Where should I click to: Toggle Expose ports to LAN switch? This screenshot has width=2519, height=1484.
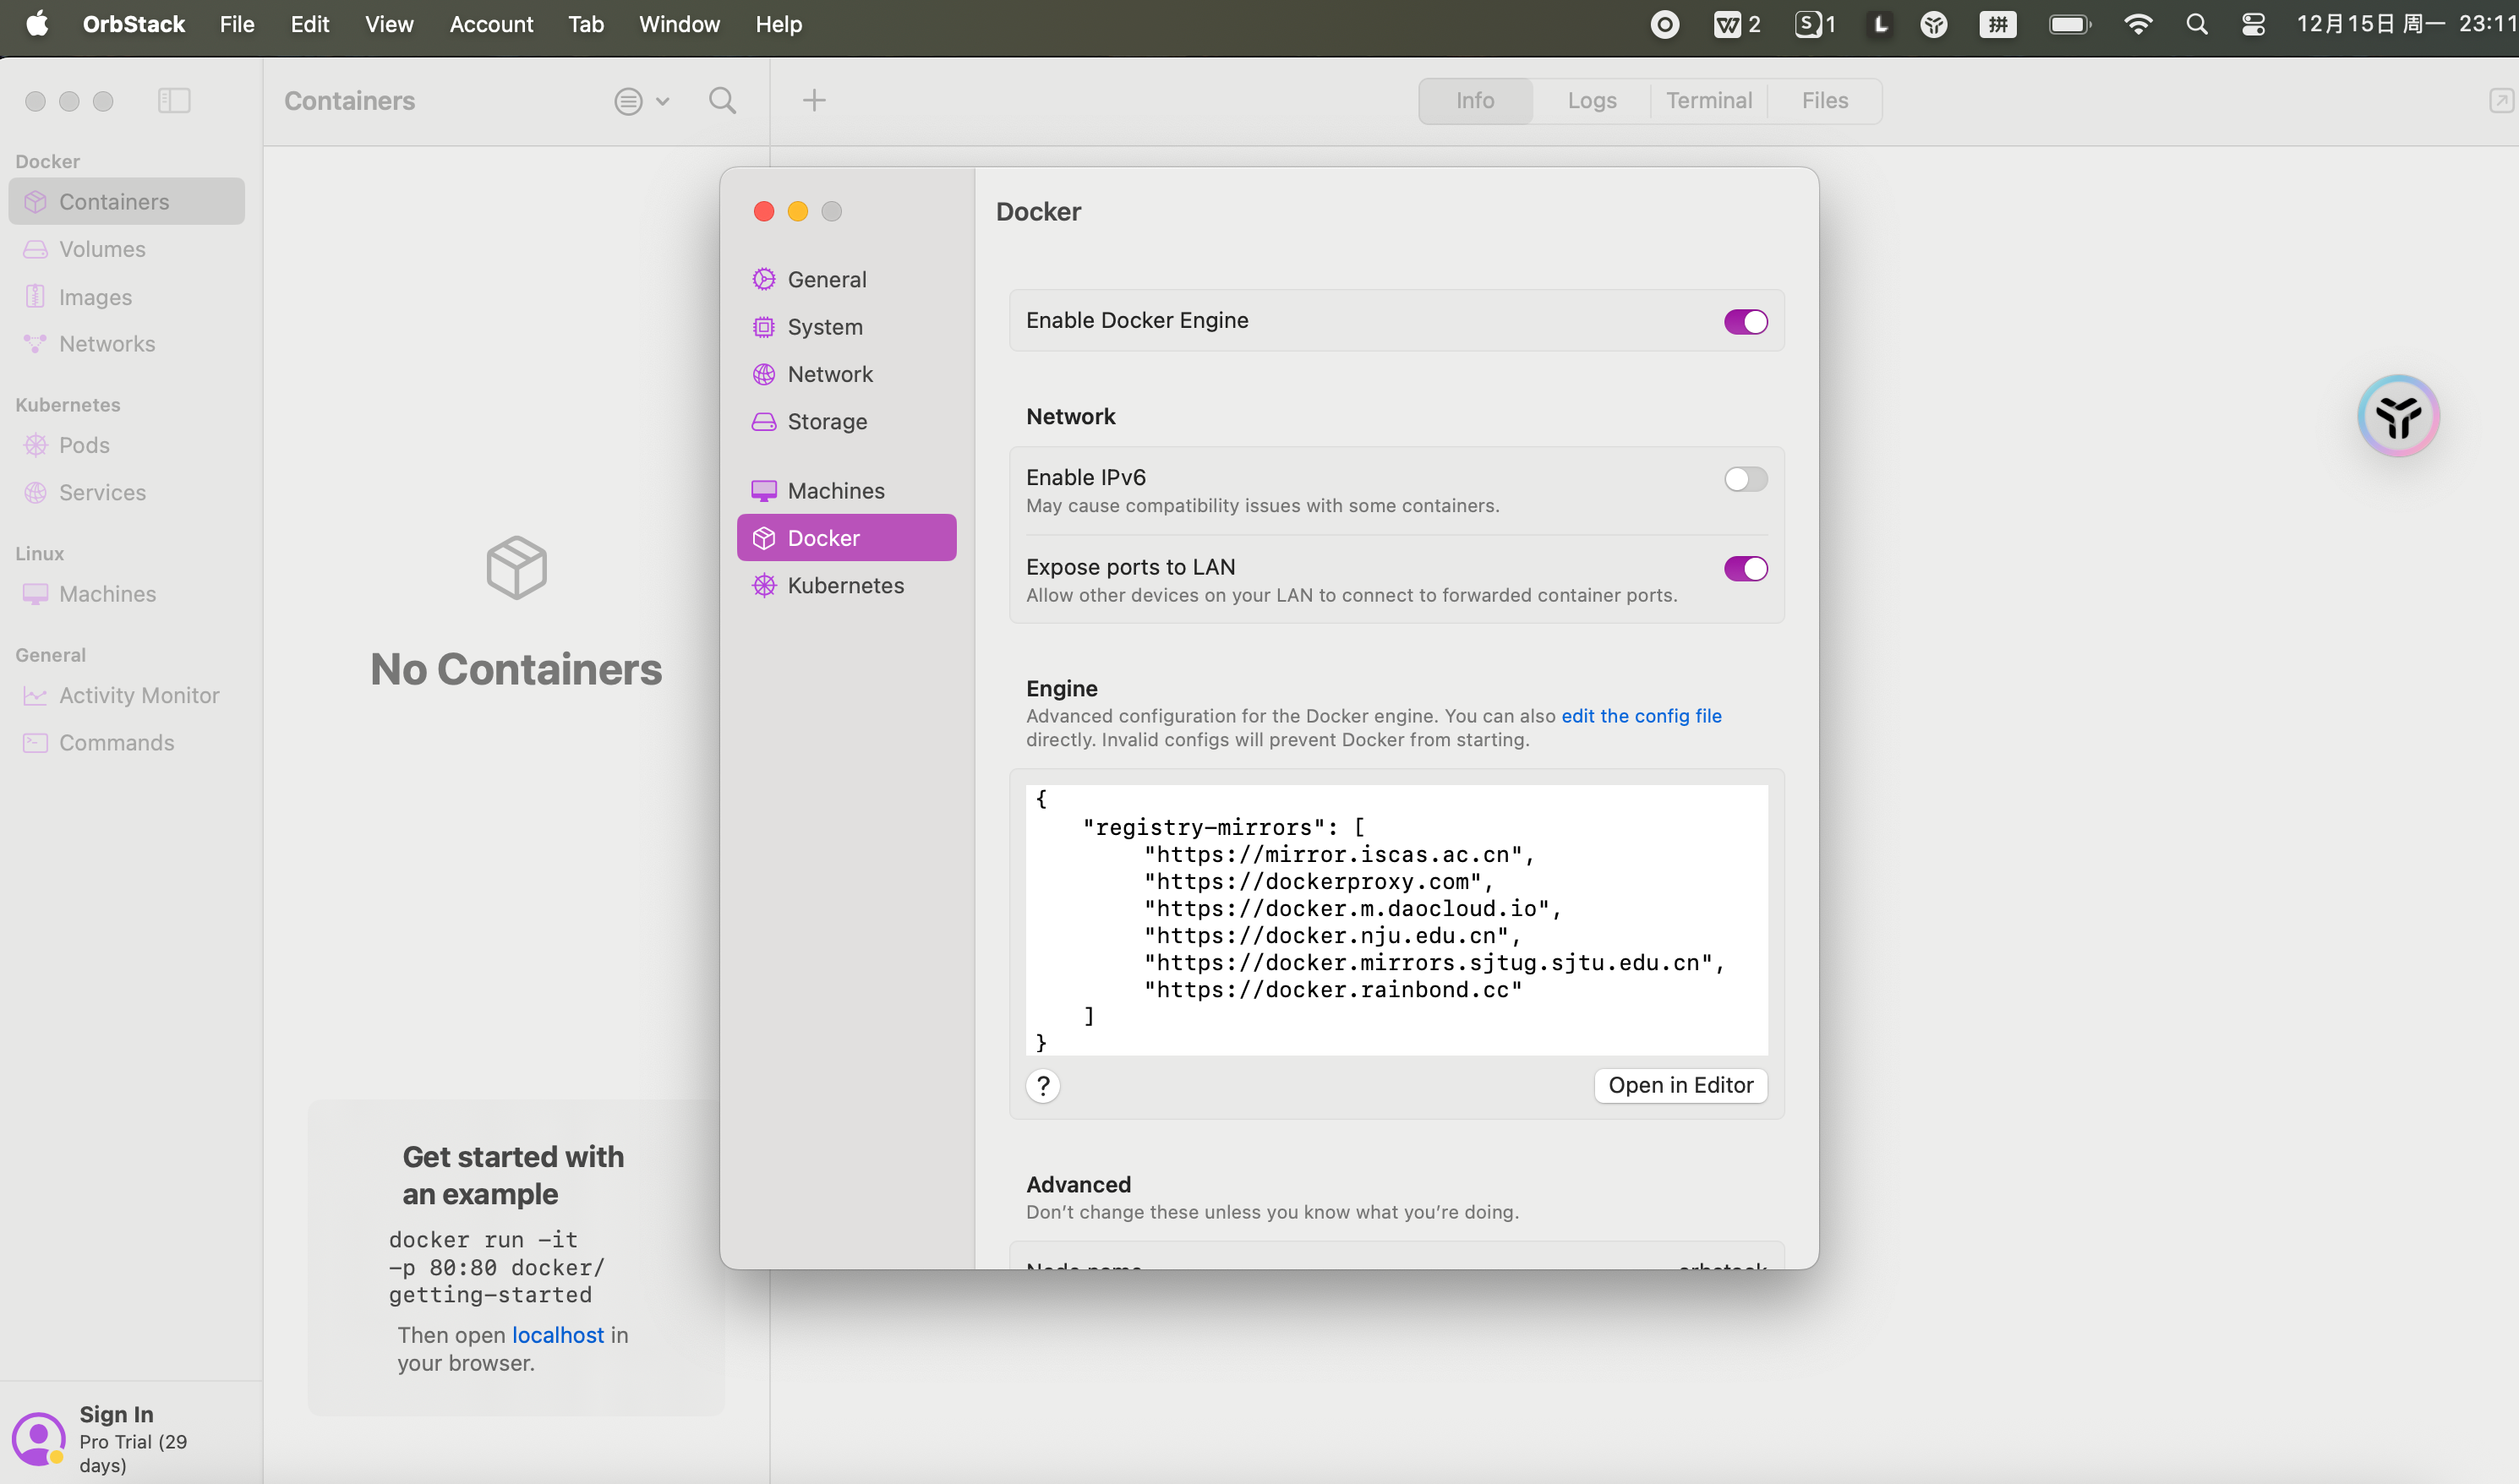[1745, 569]
